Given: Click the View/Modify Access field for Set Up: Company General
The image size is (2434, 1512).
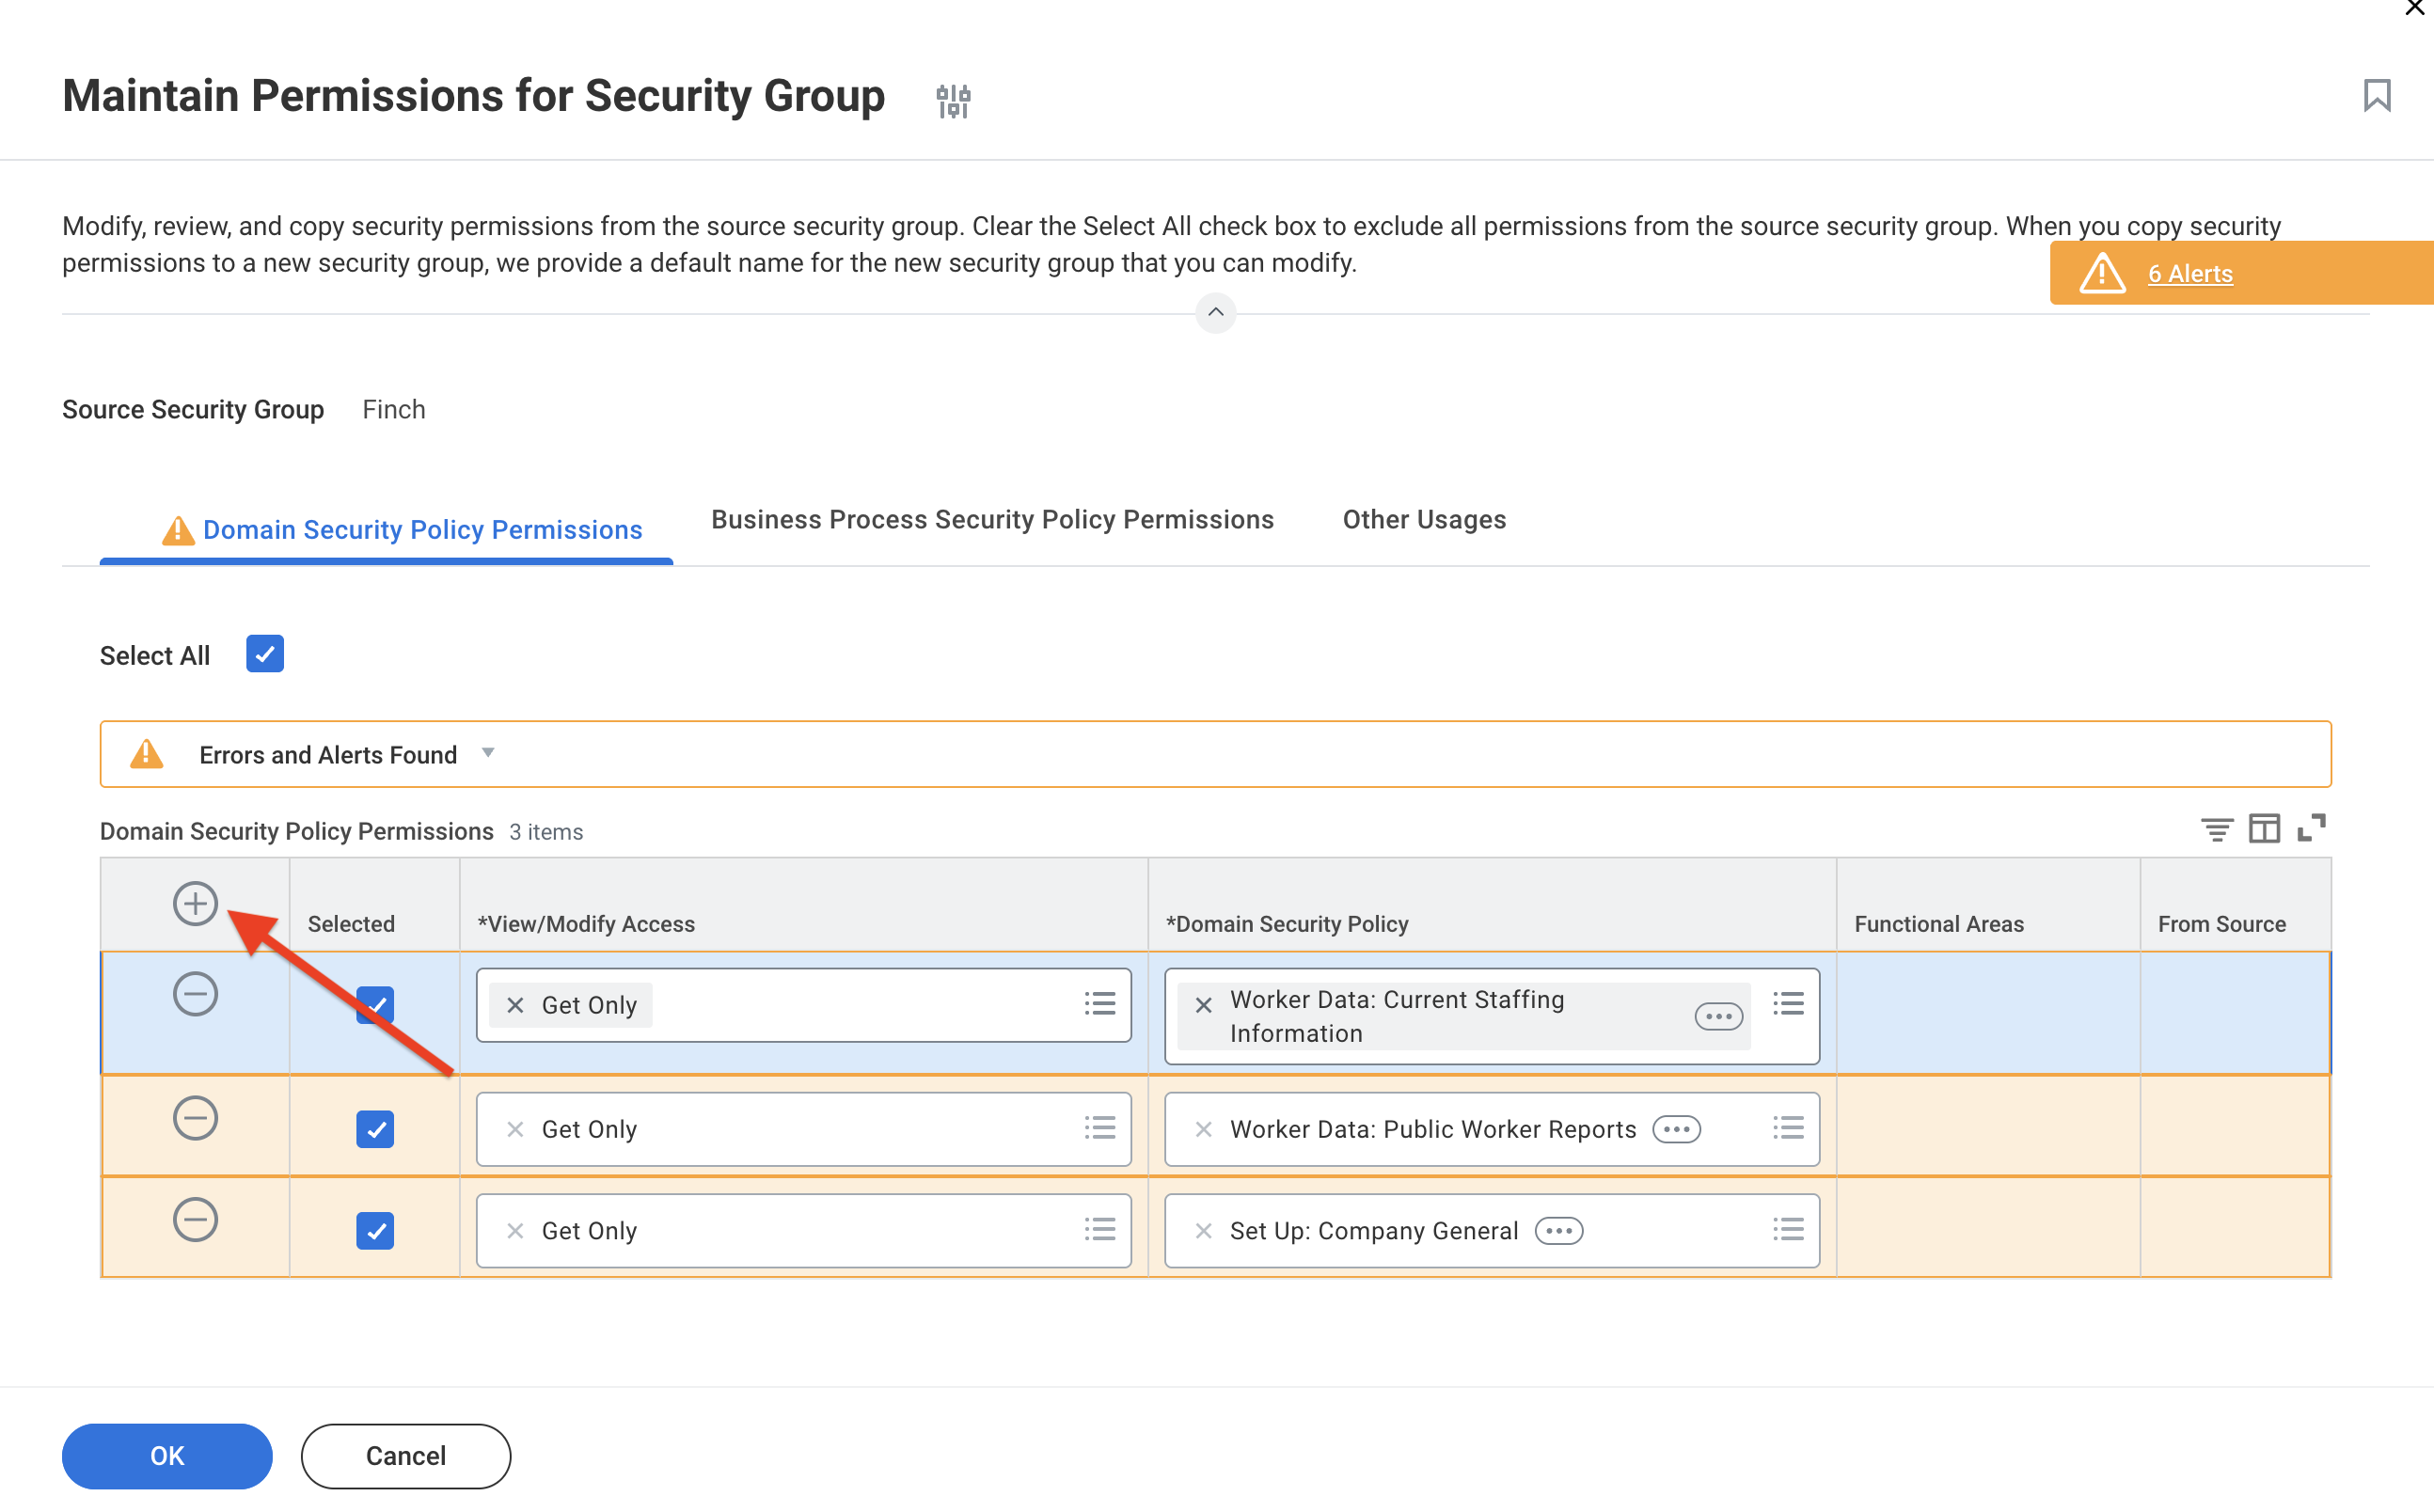Looking at the screenshot, I should [803, 1231].
